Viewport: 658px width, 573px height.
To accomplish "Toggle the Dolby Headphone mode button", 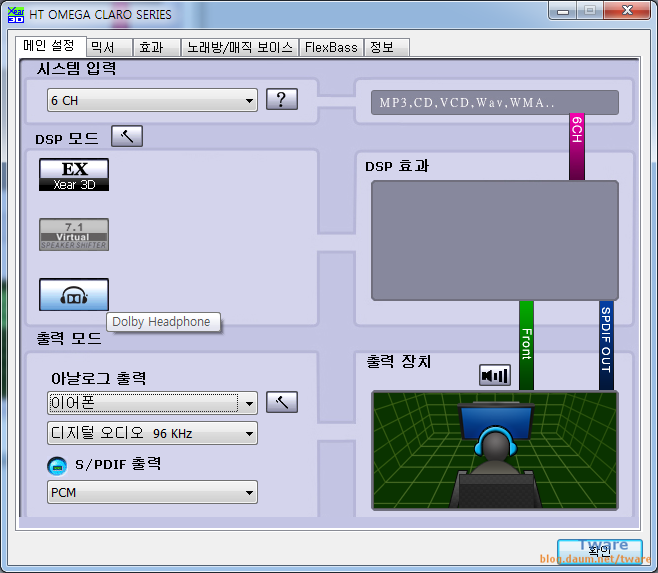I will tap(74, 295).
